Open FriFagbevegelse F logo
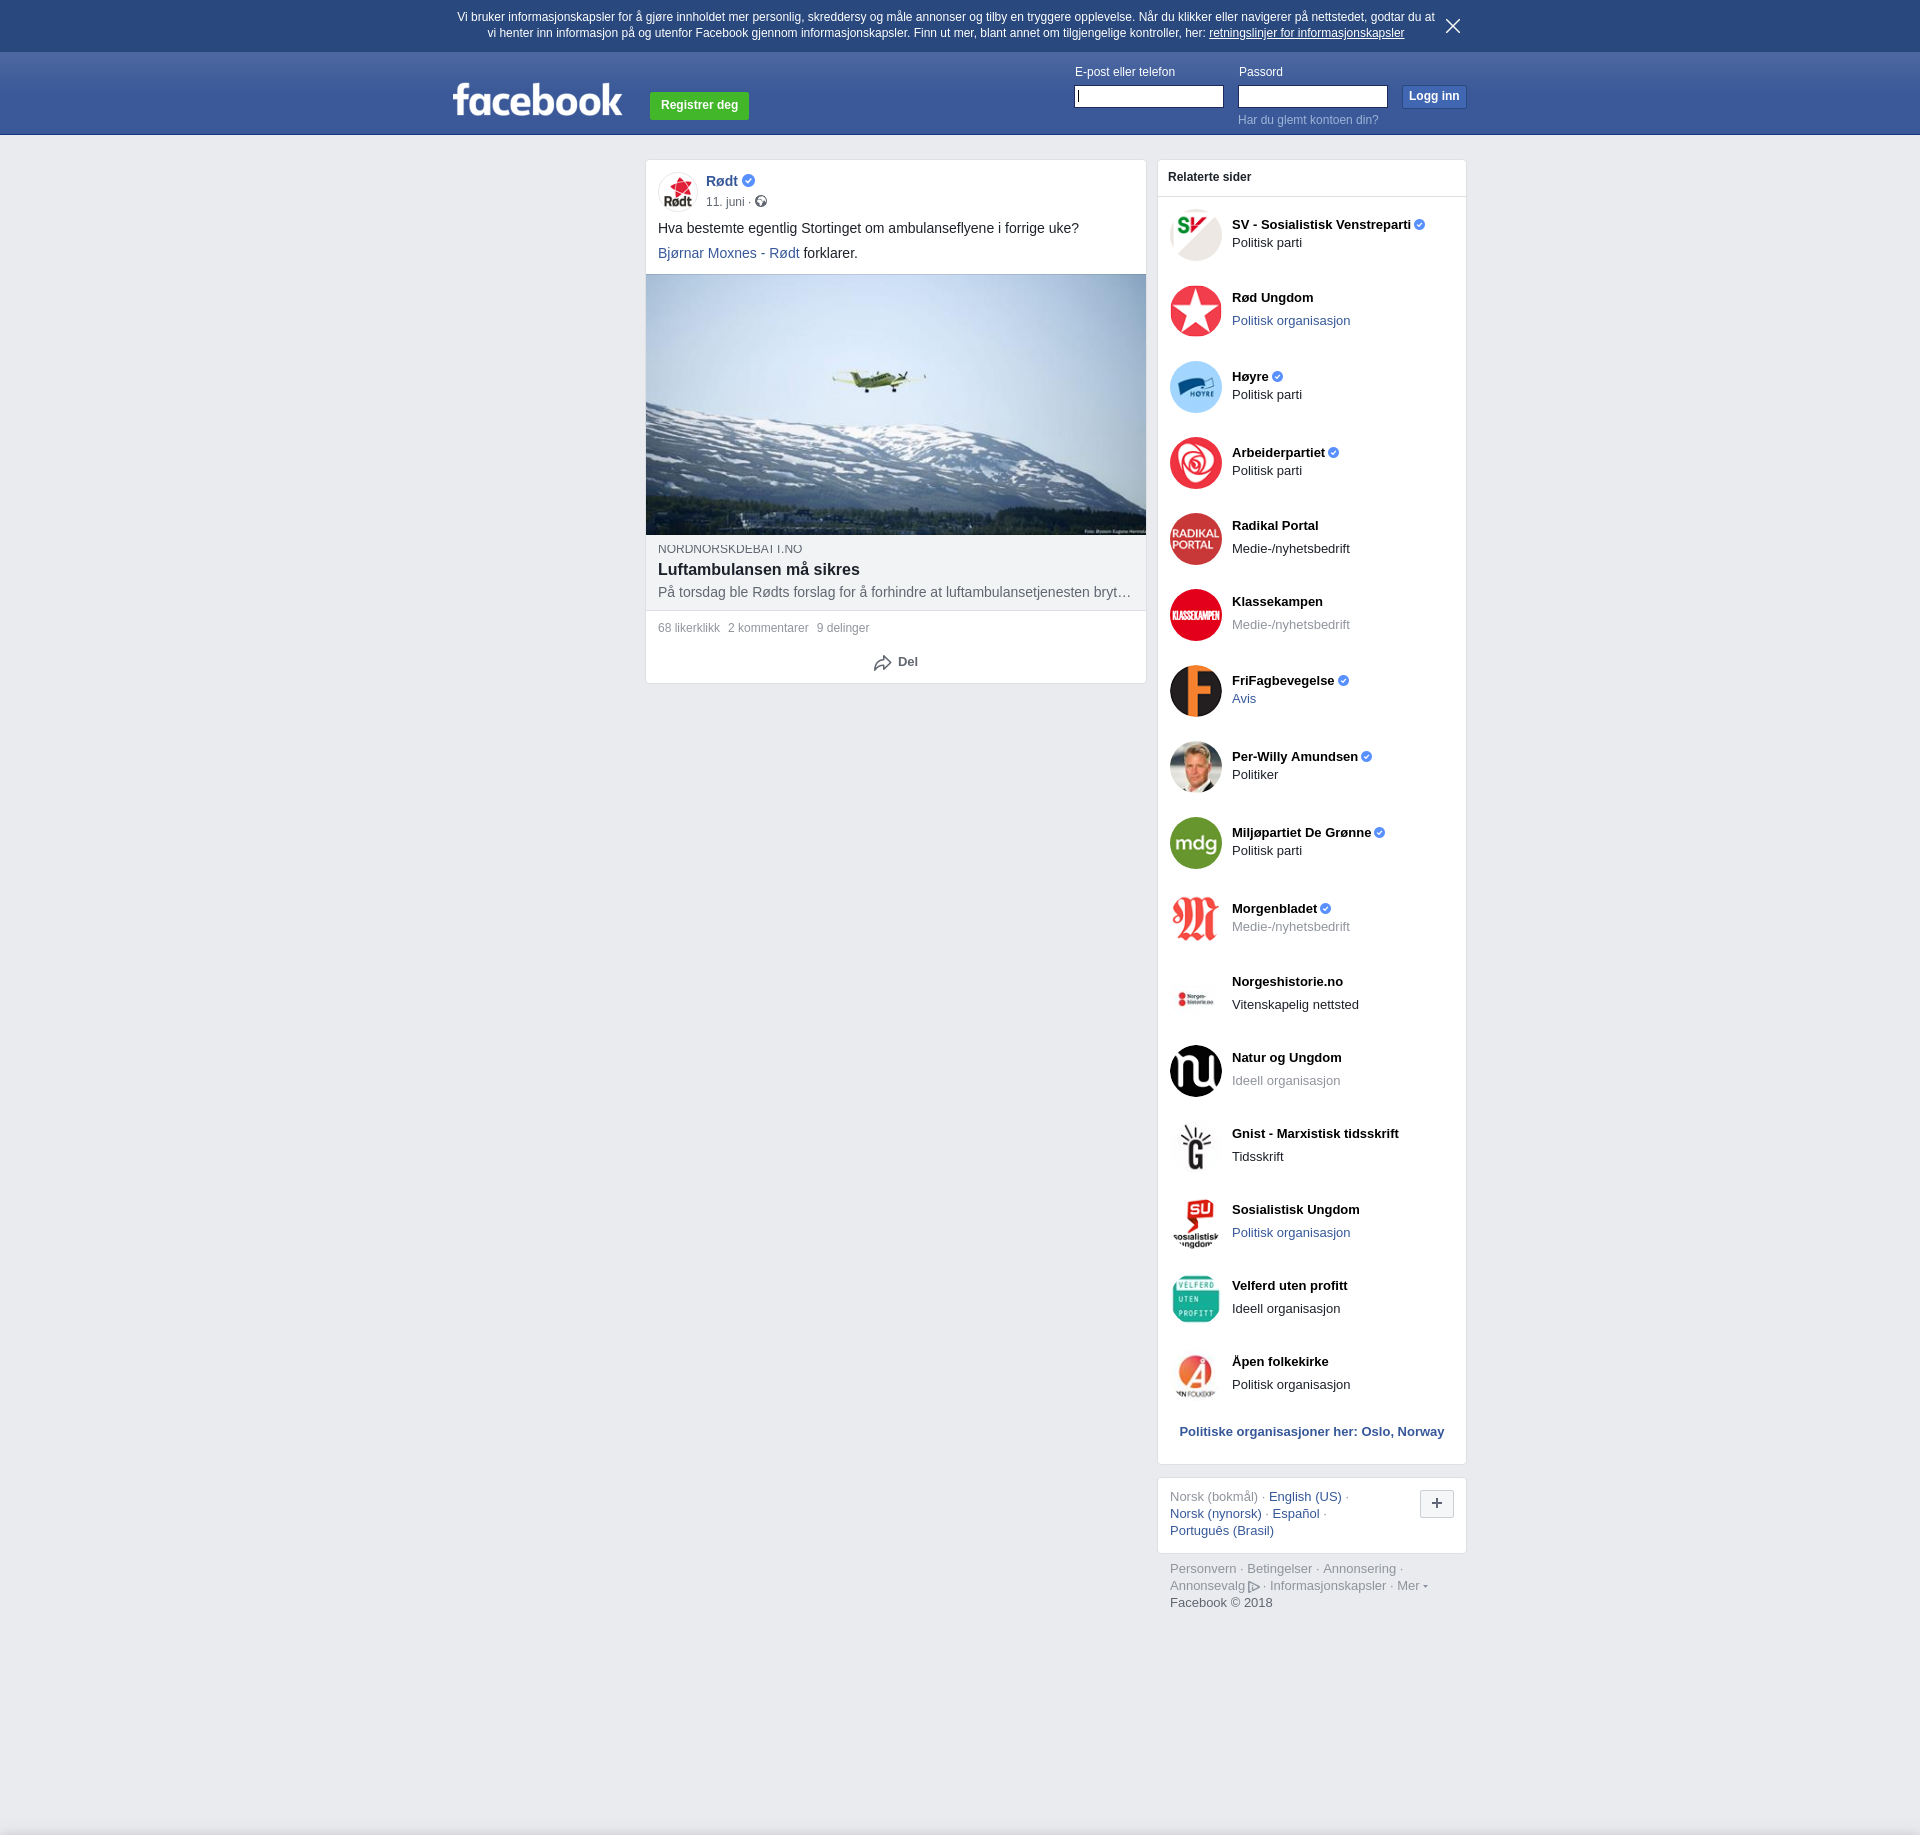Viewport: 1920px width, 1835px height. [1196, 691]
